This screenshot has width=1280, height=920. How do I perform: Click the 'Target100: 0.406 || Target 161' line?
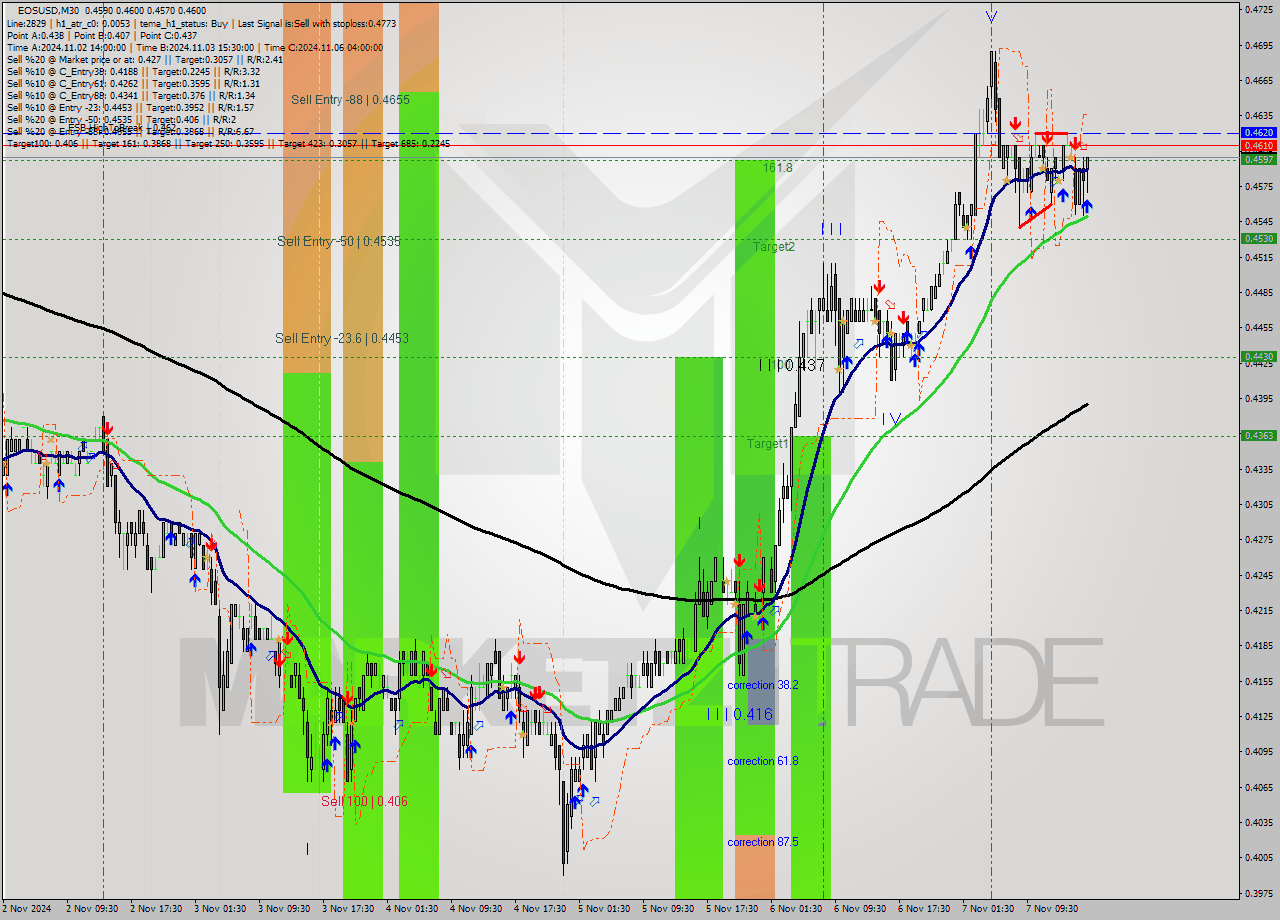228,143
